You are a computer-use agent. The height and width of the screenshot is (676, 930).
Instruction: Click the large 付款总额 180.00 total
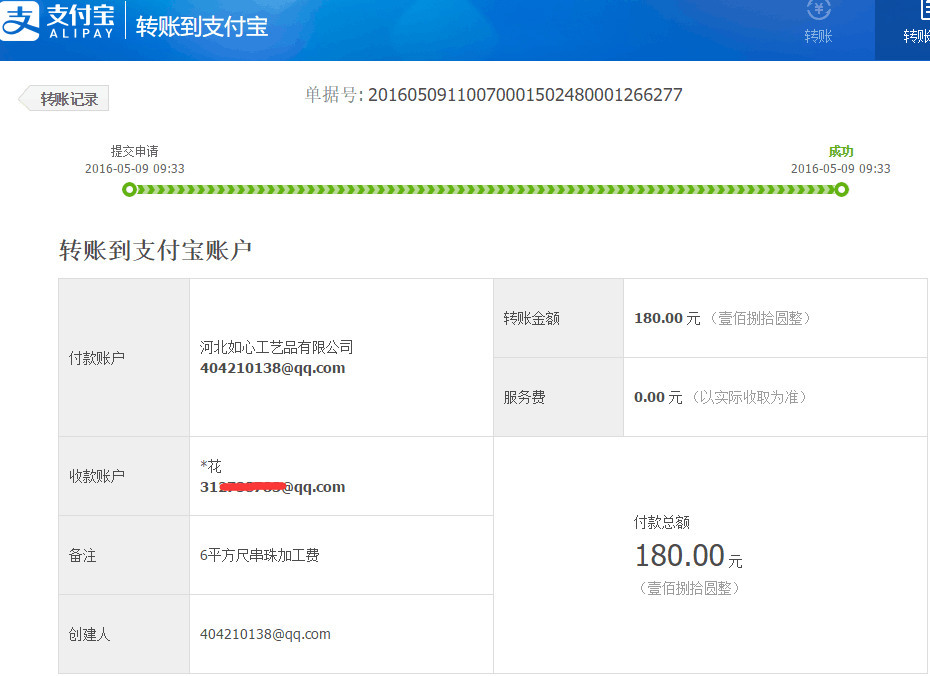click(x=680, y=555)
